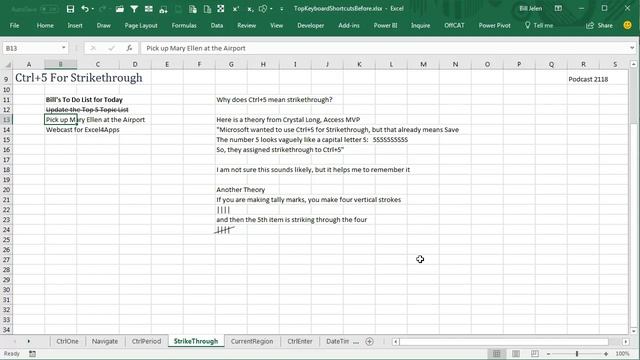Click the macro recording icon in status bar

coord(32,354)
